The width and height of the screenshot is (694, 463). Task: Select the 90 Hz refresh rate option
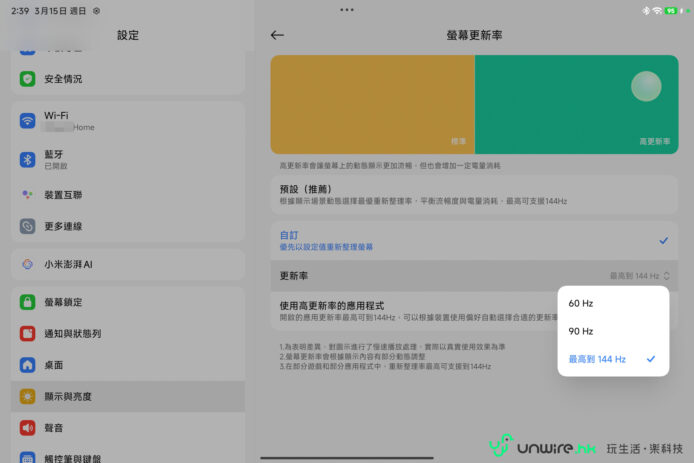[x=581, y=331]
